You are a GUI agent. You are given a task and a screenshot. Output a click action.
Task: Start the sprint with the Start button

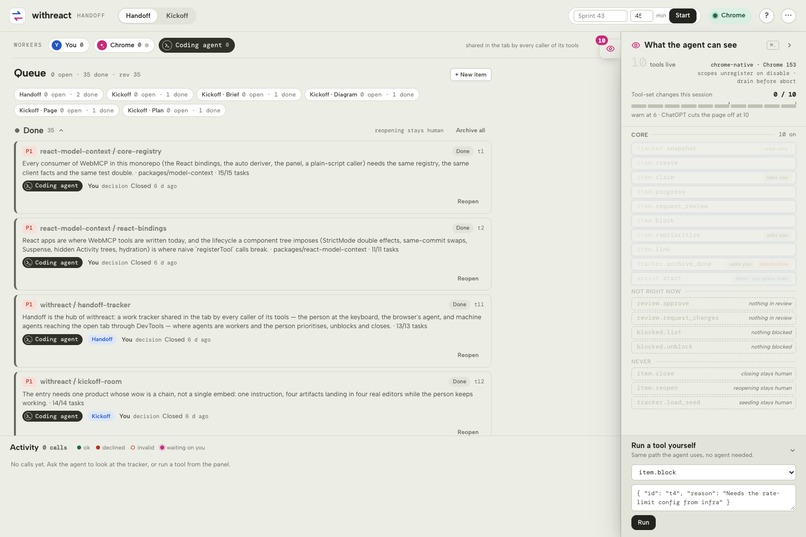pyautogui.click(x=683, y=15)
